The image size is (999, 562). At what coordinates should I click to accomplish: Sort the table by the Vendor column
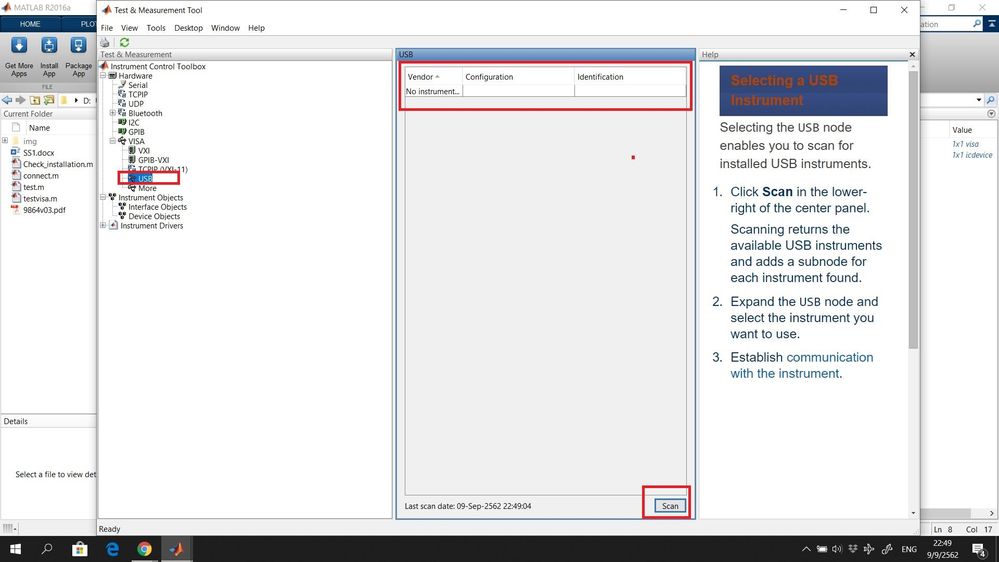click(433, 76)
